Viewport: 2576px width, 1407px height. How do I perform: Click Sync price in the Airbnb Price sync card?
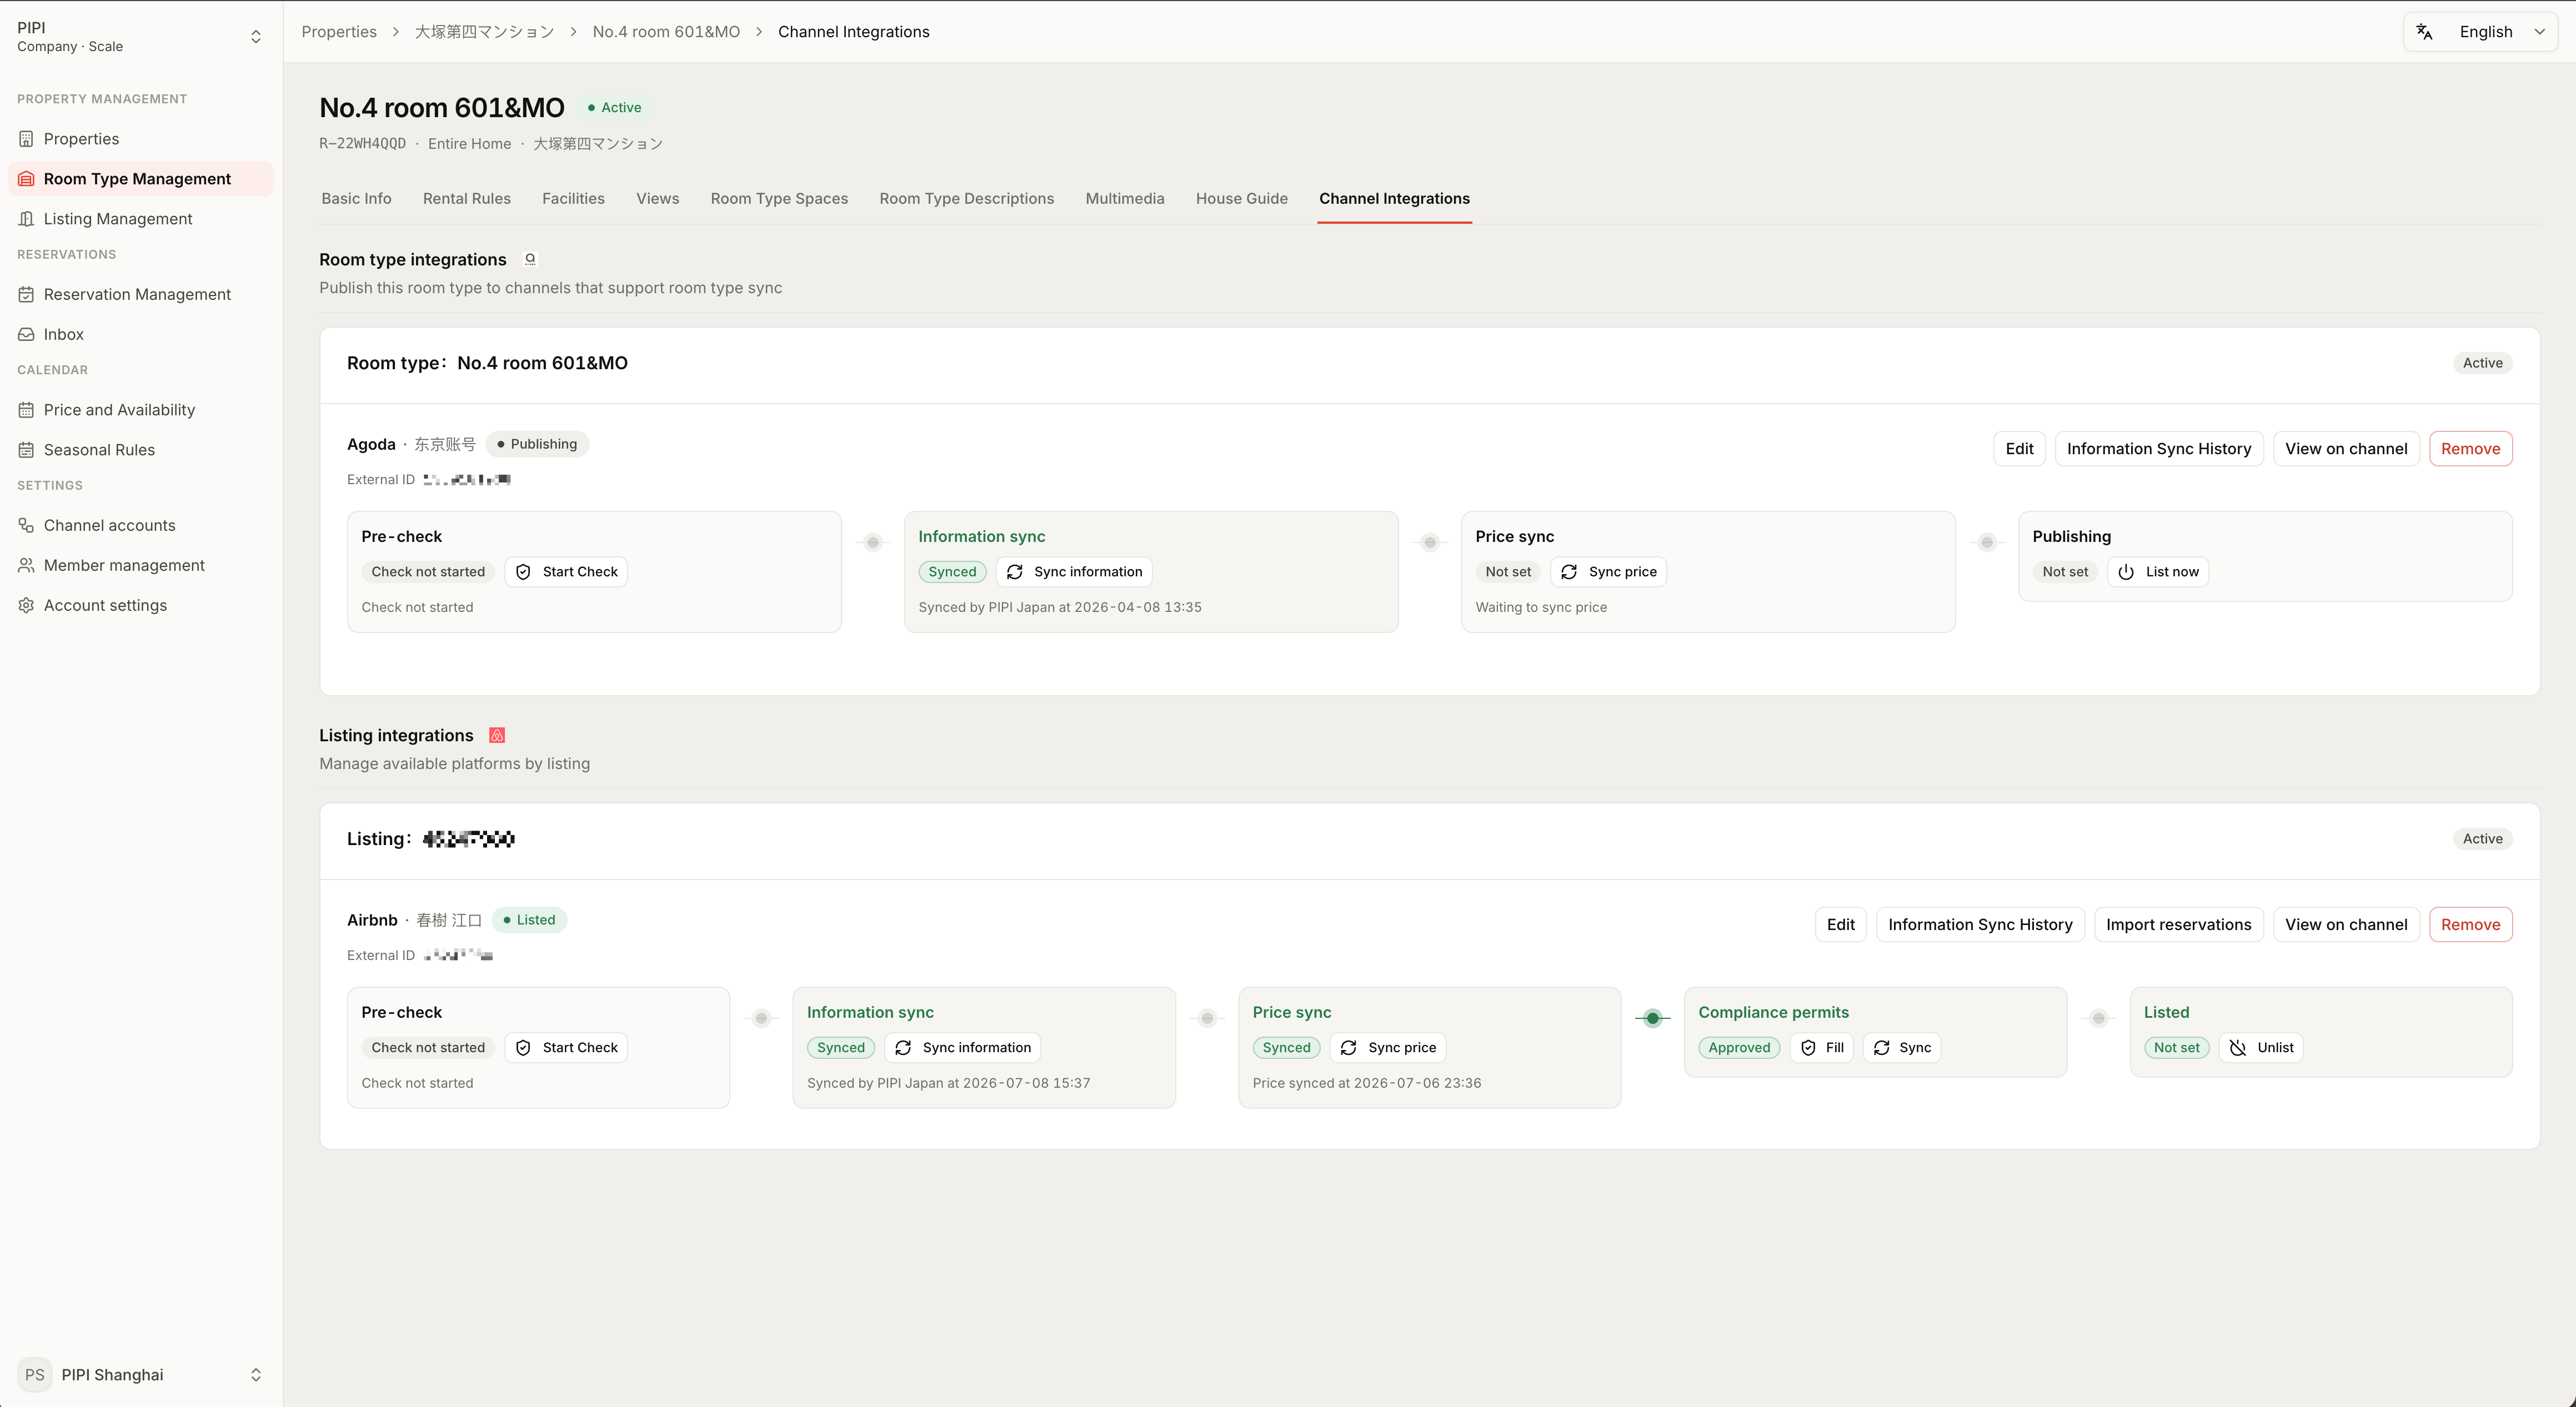tap(1388, 1048)
